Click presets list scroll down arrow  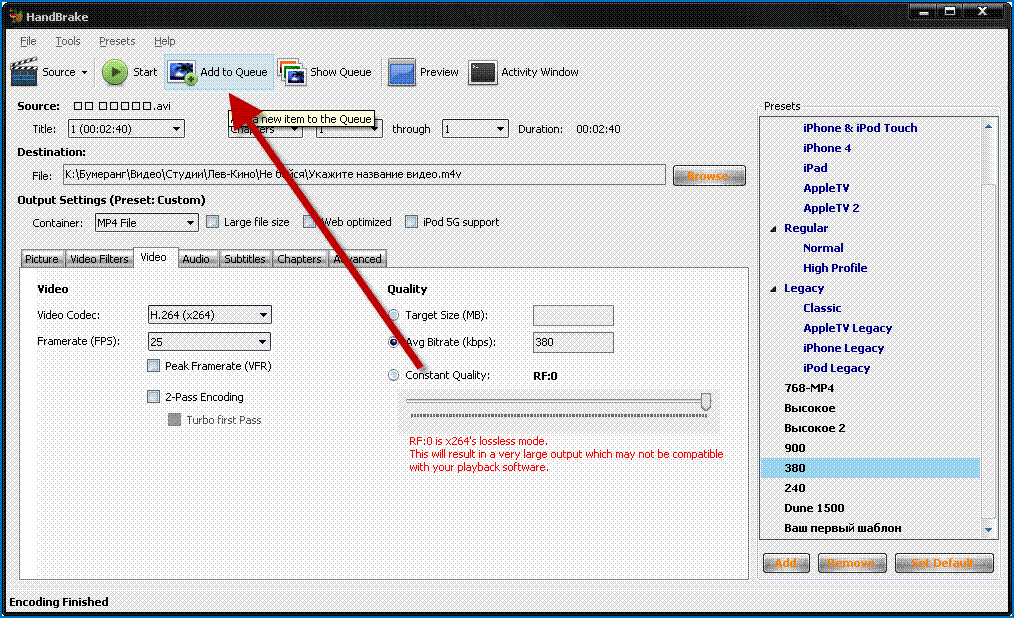(988, 529)
